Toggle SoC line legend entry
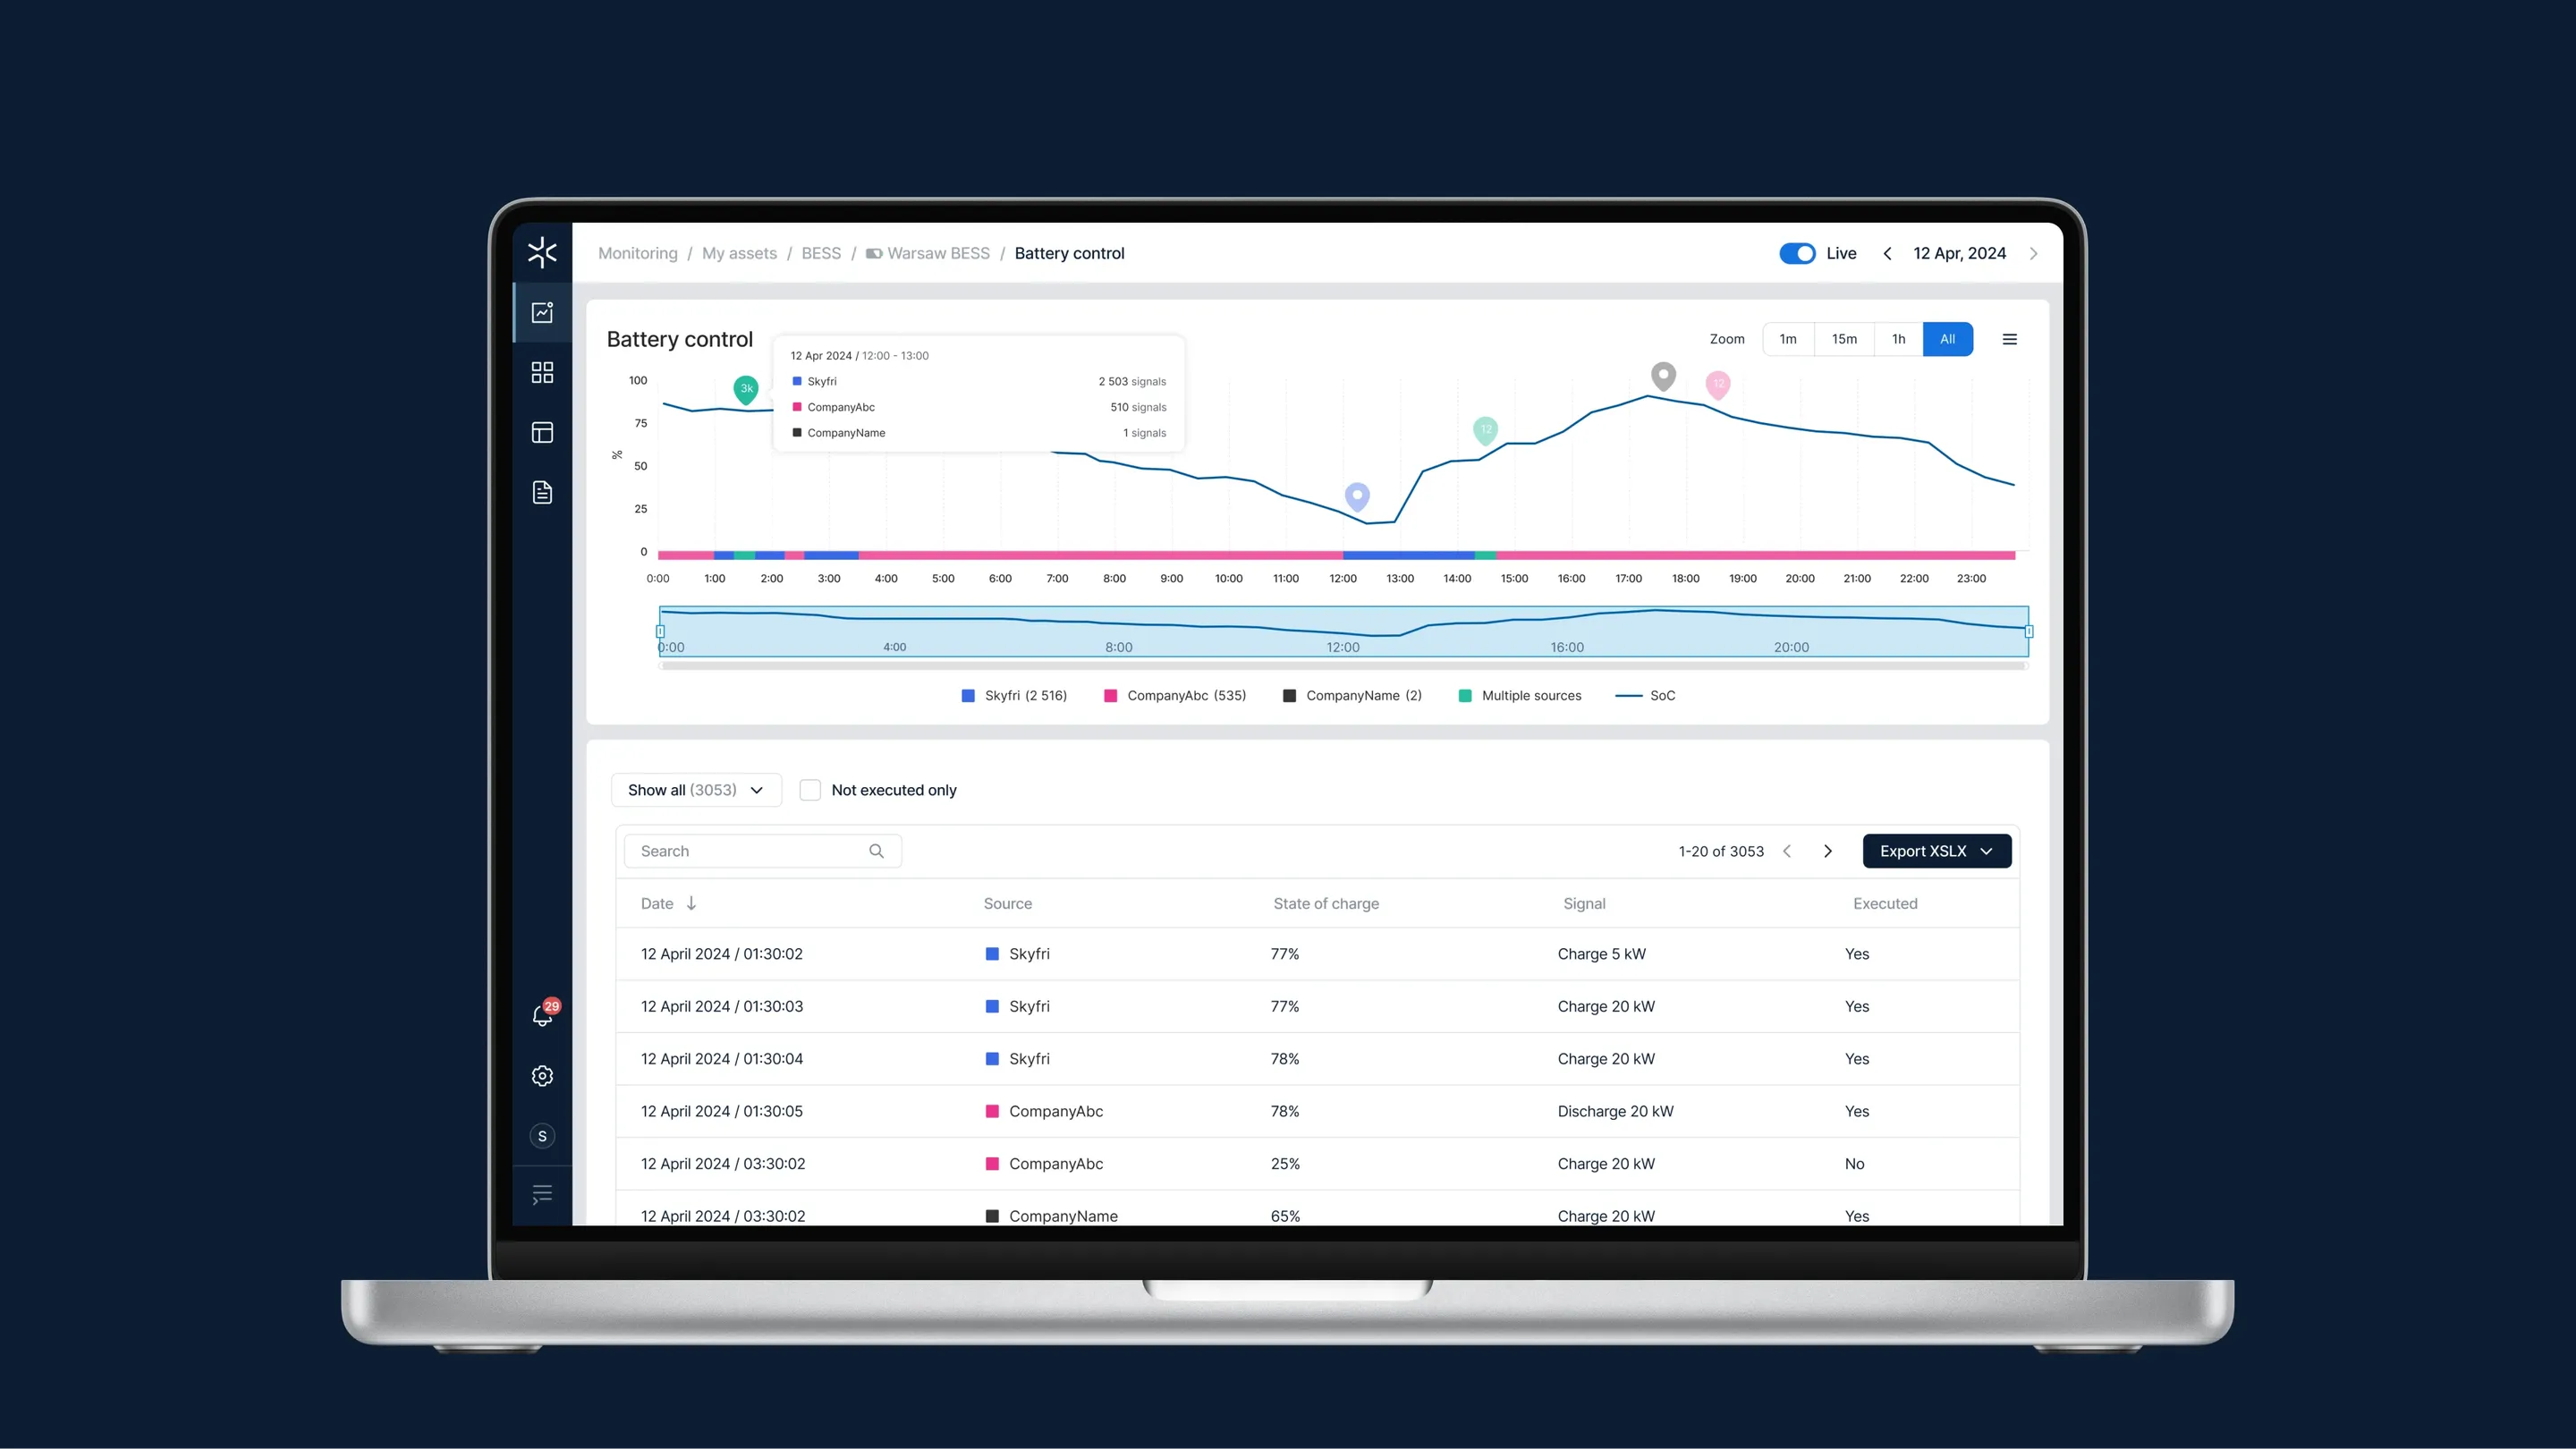Viewport: 2576px width, 1449px height. coord(1645,696)
